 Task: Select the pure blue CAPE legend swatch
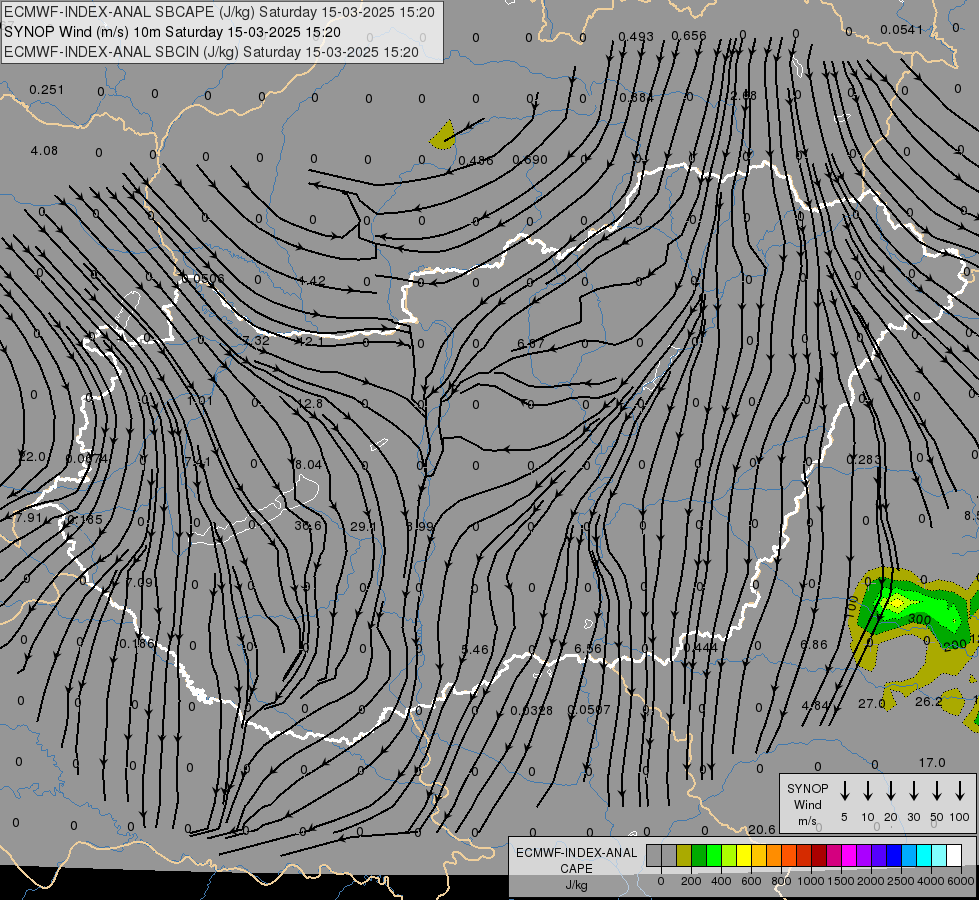[x=894, y=855]
